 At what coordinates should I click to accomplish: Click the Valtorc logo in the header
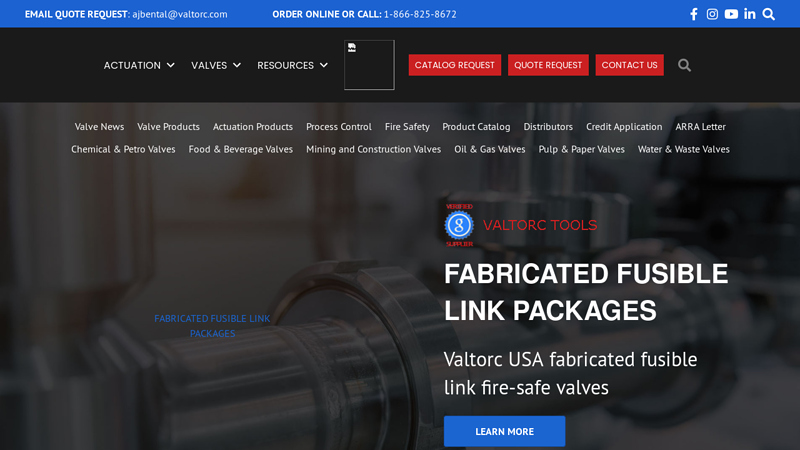pos(369,65)
